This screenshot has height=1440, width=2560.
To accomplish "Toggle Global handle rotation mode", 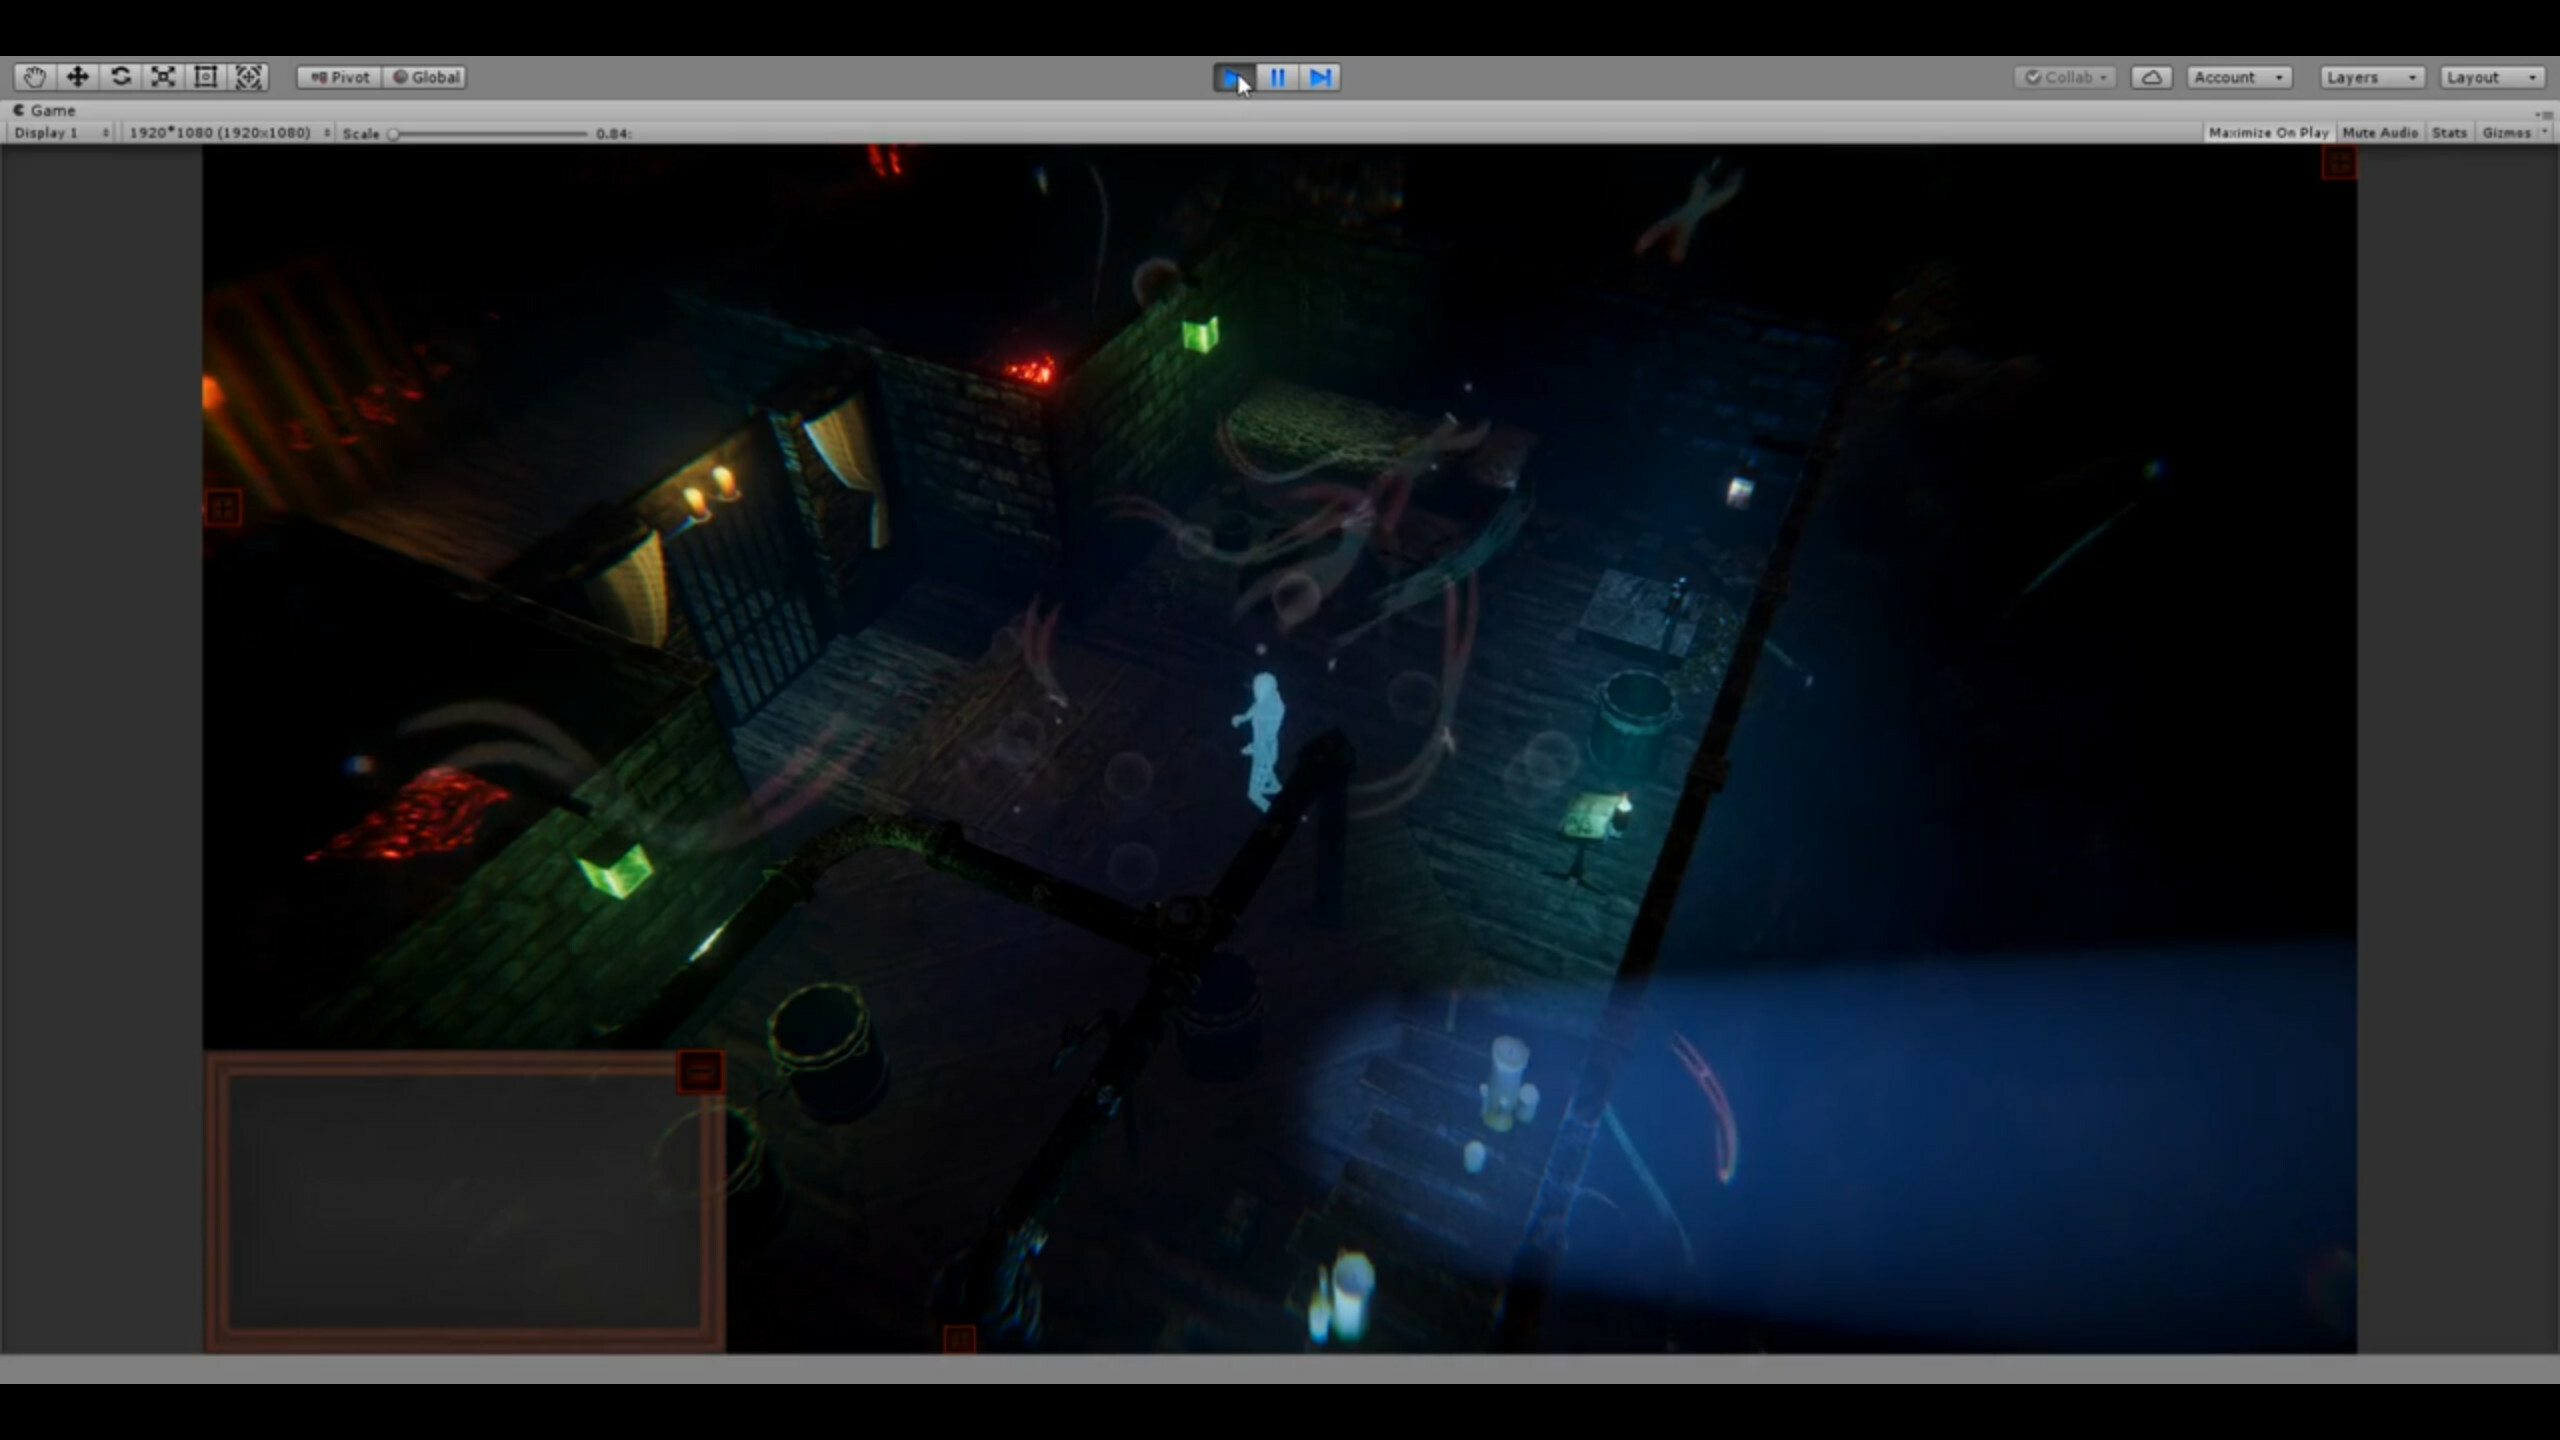I will click(x=425, y=77).
